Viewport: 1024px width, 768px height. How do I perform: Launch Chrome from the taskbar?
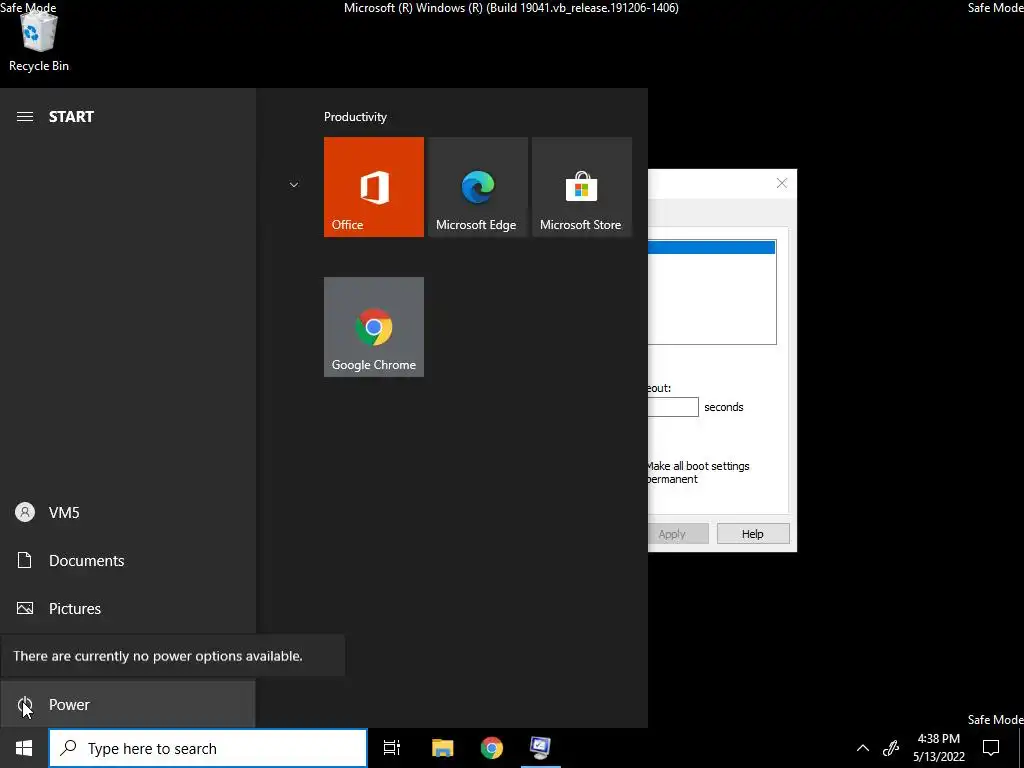tap(492, 748)
